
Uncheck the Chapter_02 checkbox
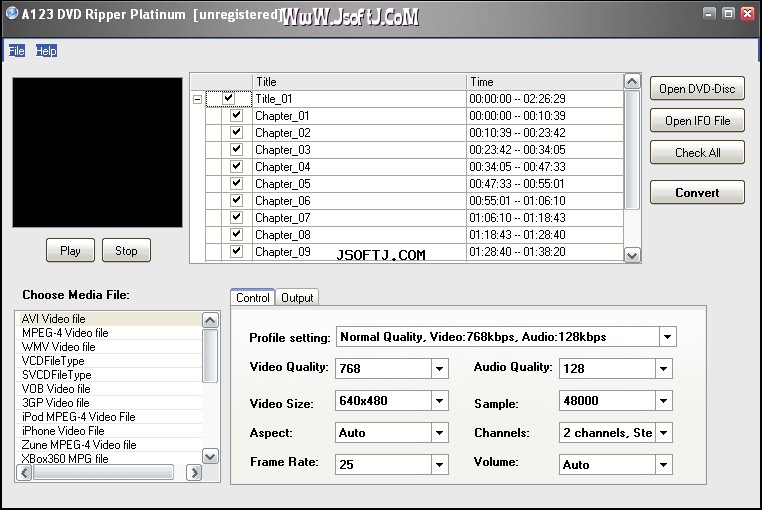[236, 132]
